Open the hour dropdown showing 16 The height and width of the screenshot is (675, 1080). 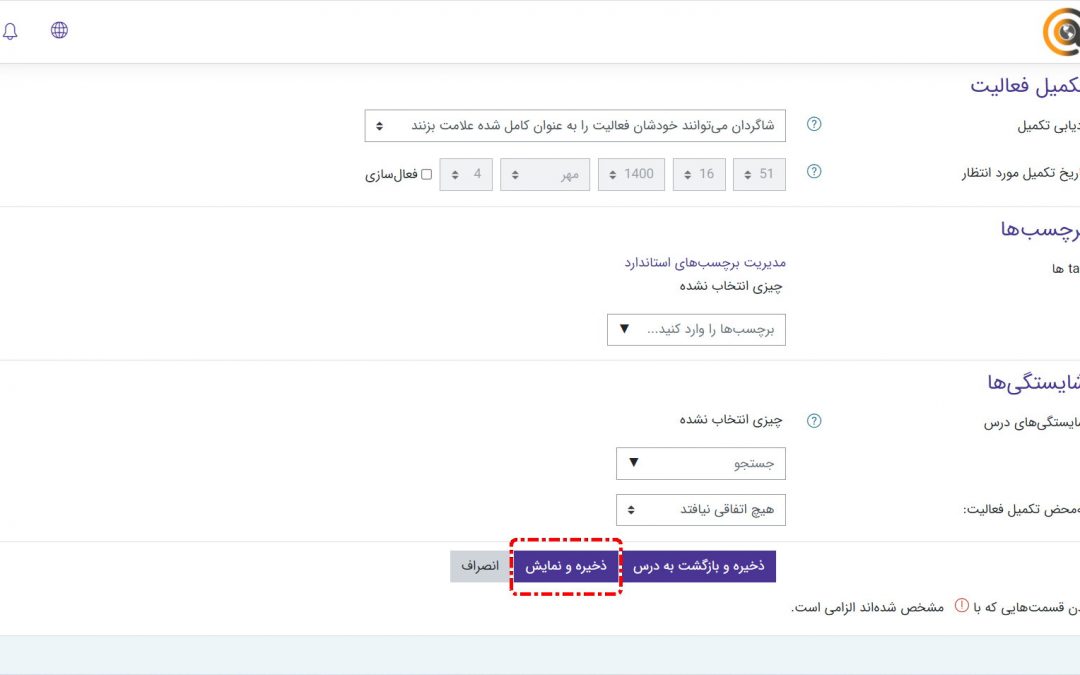[699, 174]
